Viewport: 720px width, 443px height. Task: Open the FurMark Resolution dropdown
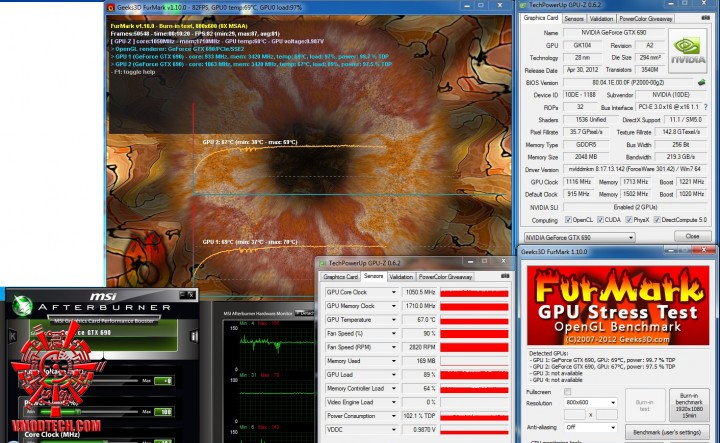(x=591, y=402)
